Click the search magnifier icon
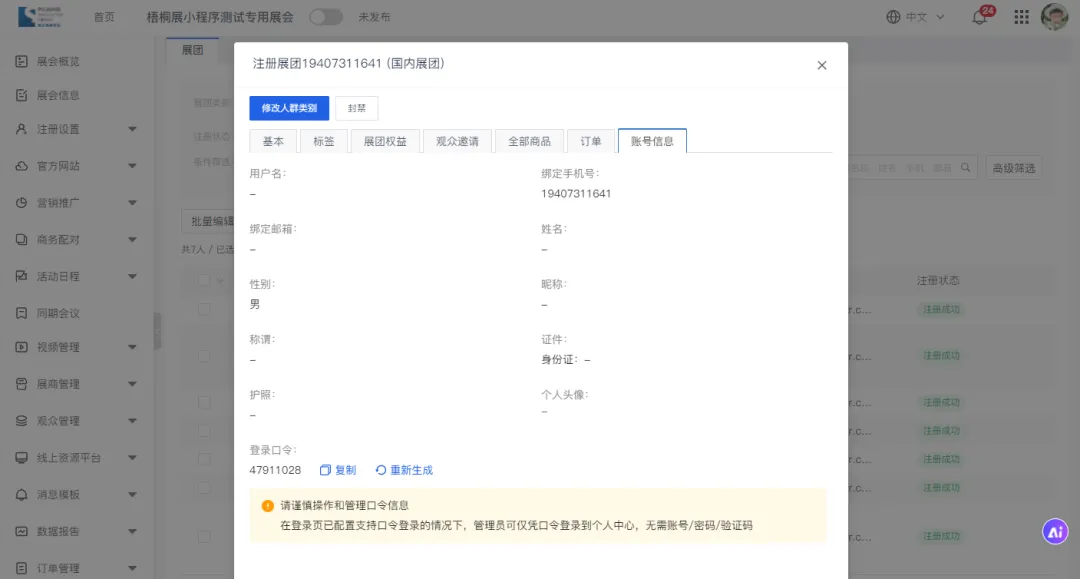 (966, 168)
